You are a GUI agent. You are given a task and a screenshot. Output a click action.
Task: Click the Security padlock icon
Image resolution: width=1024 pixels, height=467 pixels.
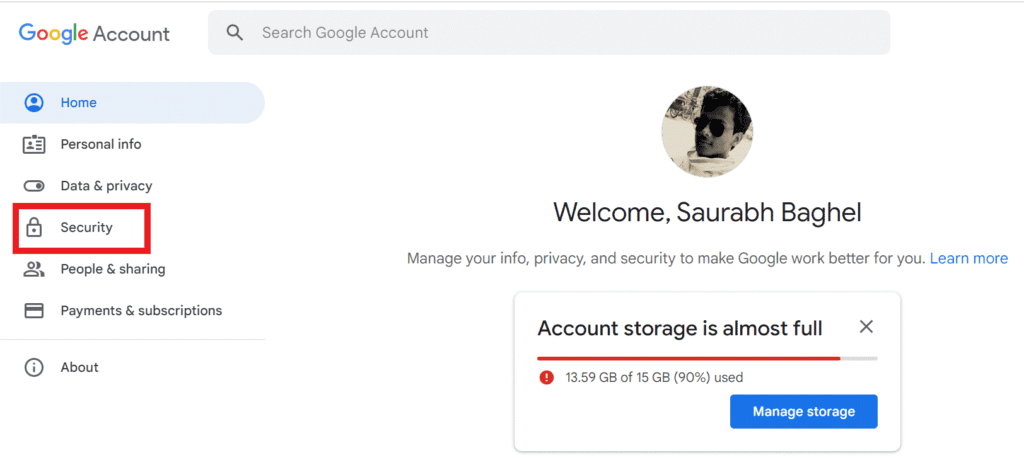tap(33, 227)
